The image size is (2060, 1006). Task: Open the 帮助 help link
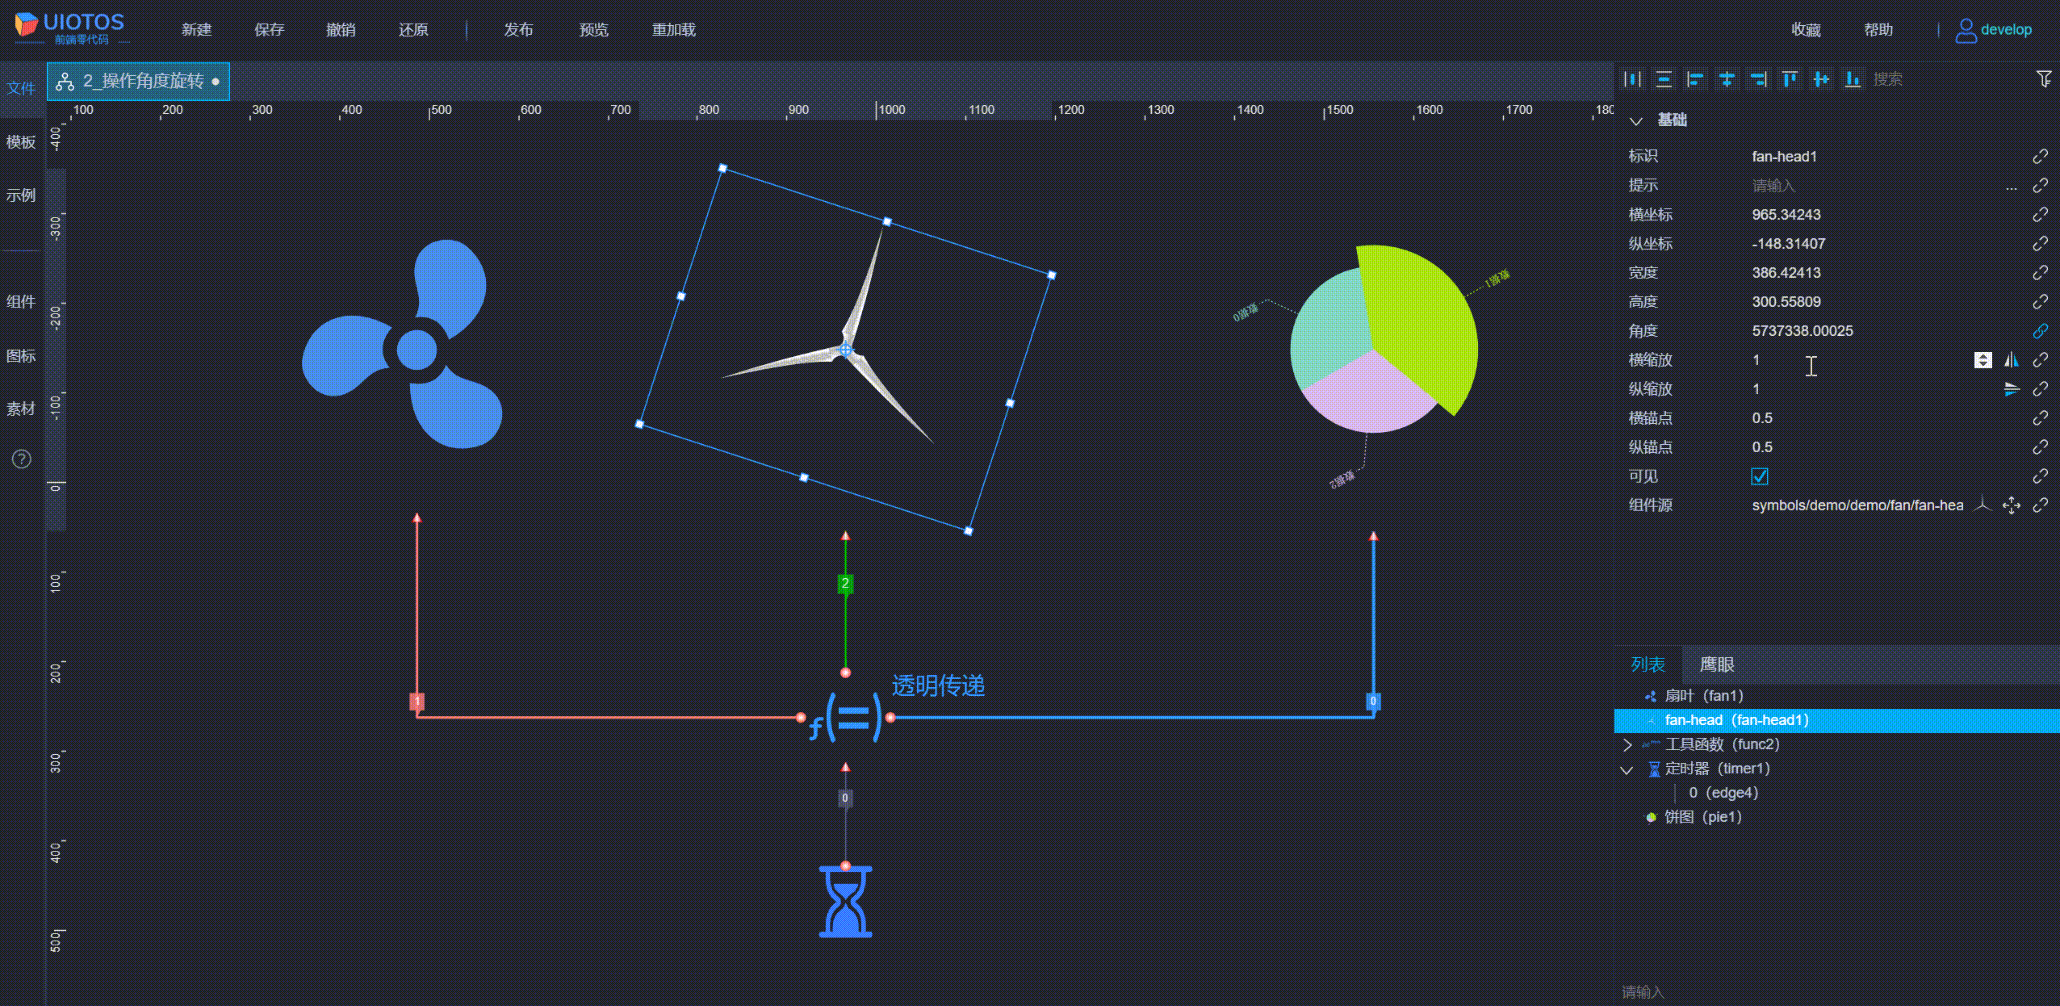click(x=1878, y=30)
